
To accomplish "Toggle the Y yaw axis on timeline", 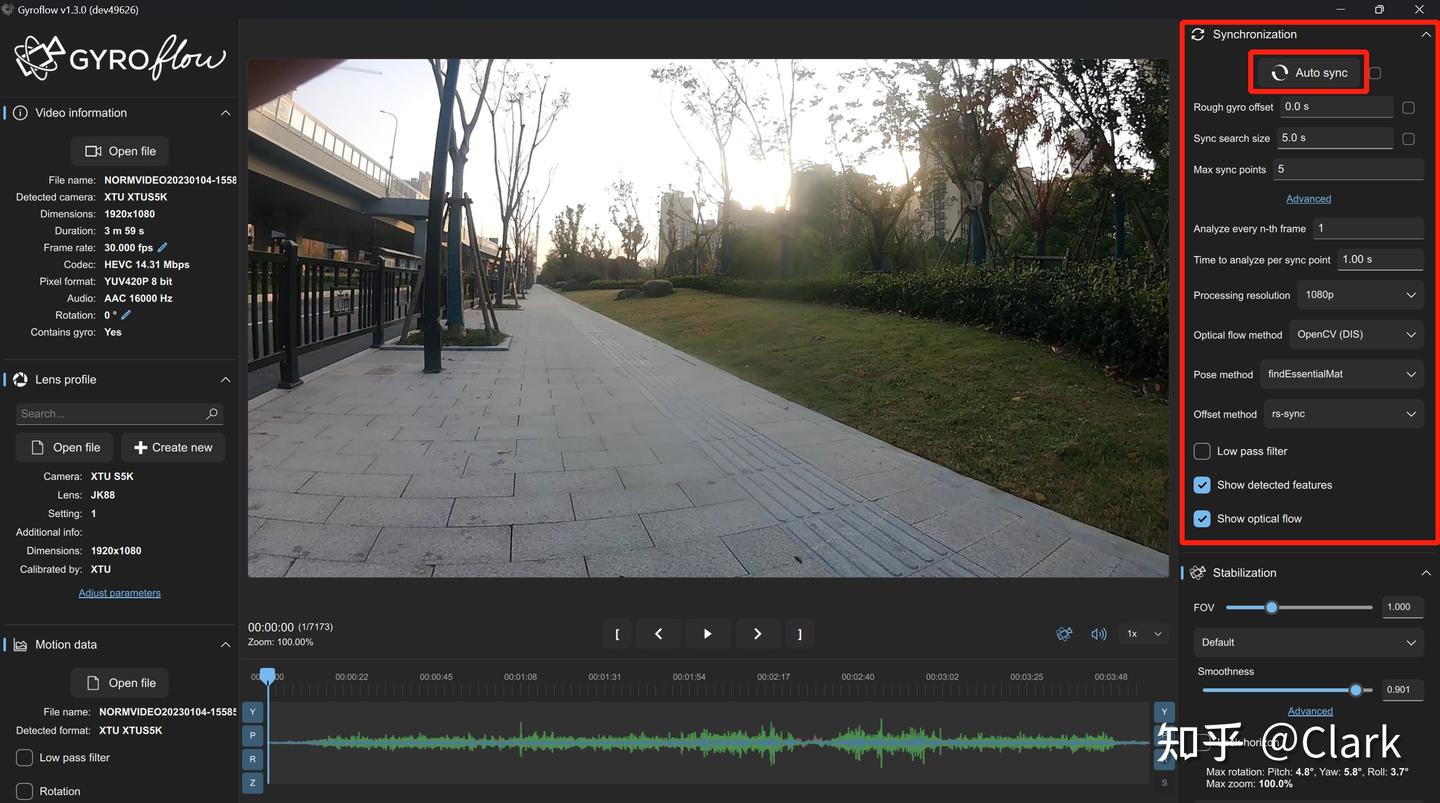I will [x=252, y=712].
